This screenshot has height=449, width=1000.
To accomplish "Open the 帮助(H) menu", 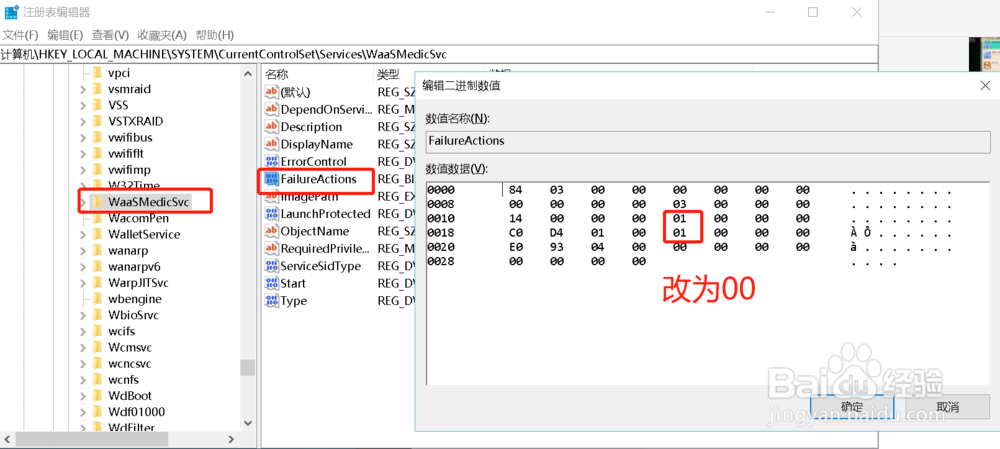I will (214, 34).
